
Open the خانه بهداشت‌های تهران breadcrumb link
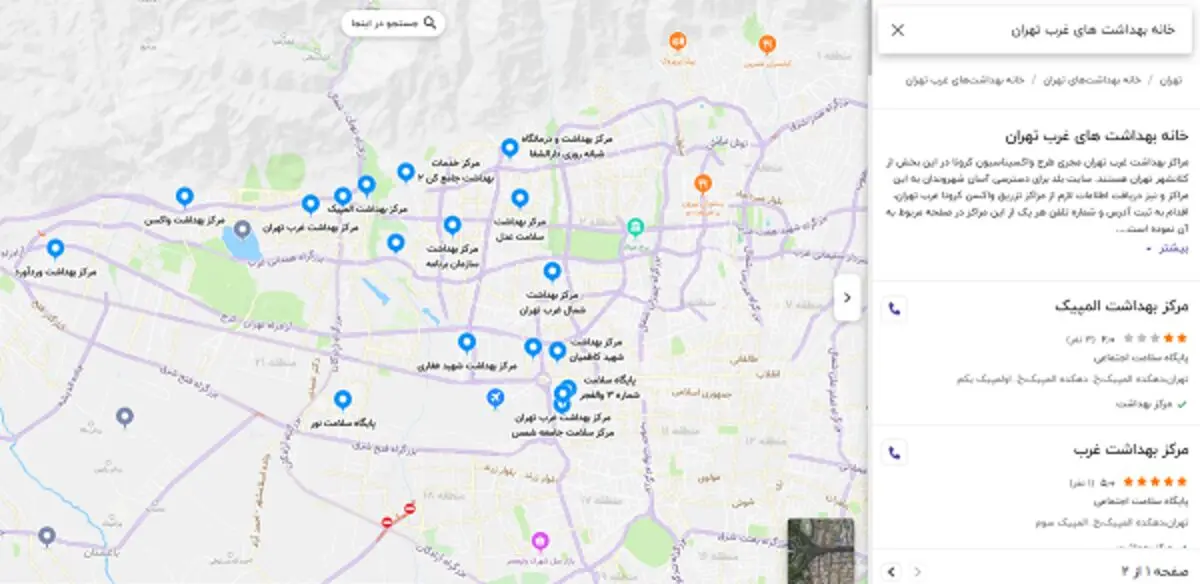click(1092, 79)
